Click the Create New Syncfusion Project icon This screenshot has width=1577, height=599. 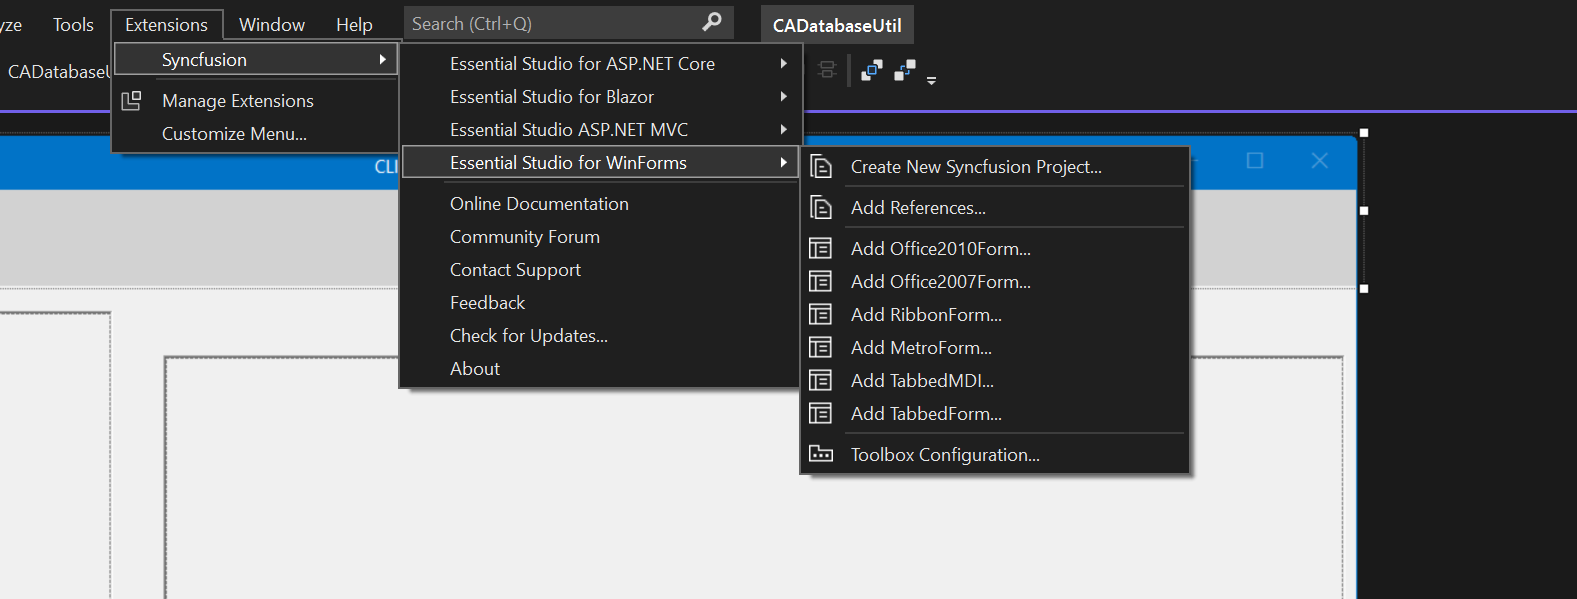(821, 167)
